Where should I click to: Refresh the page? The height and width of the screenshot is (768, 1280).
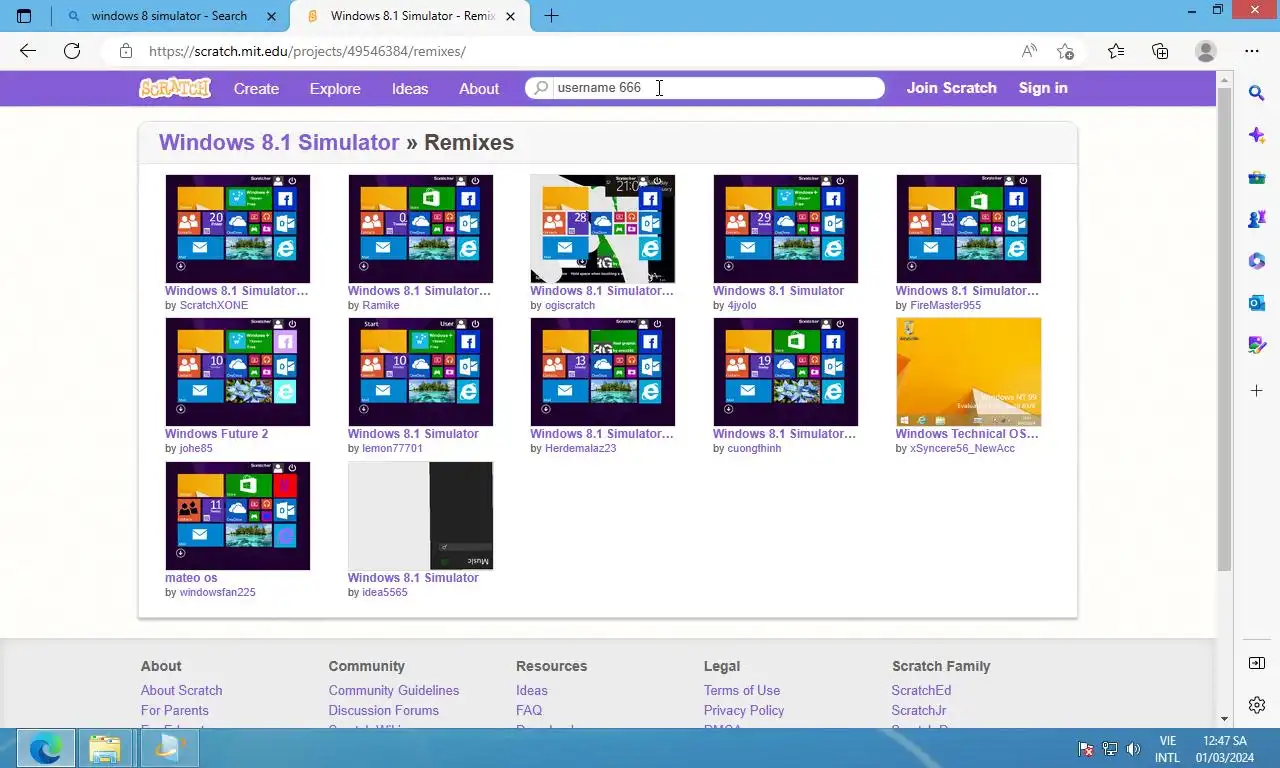72,51
